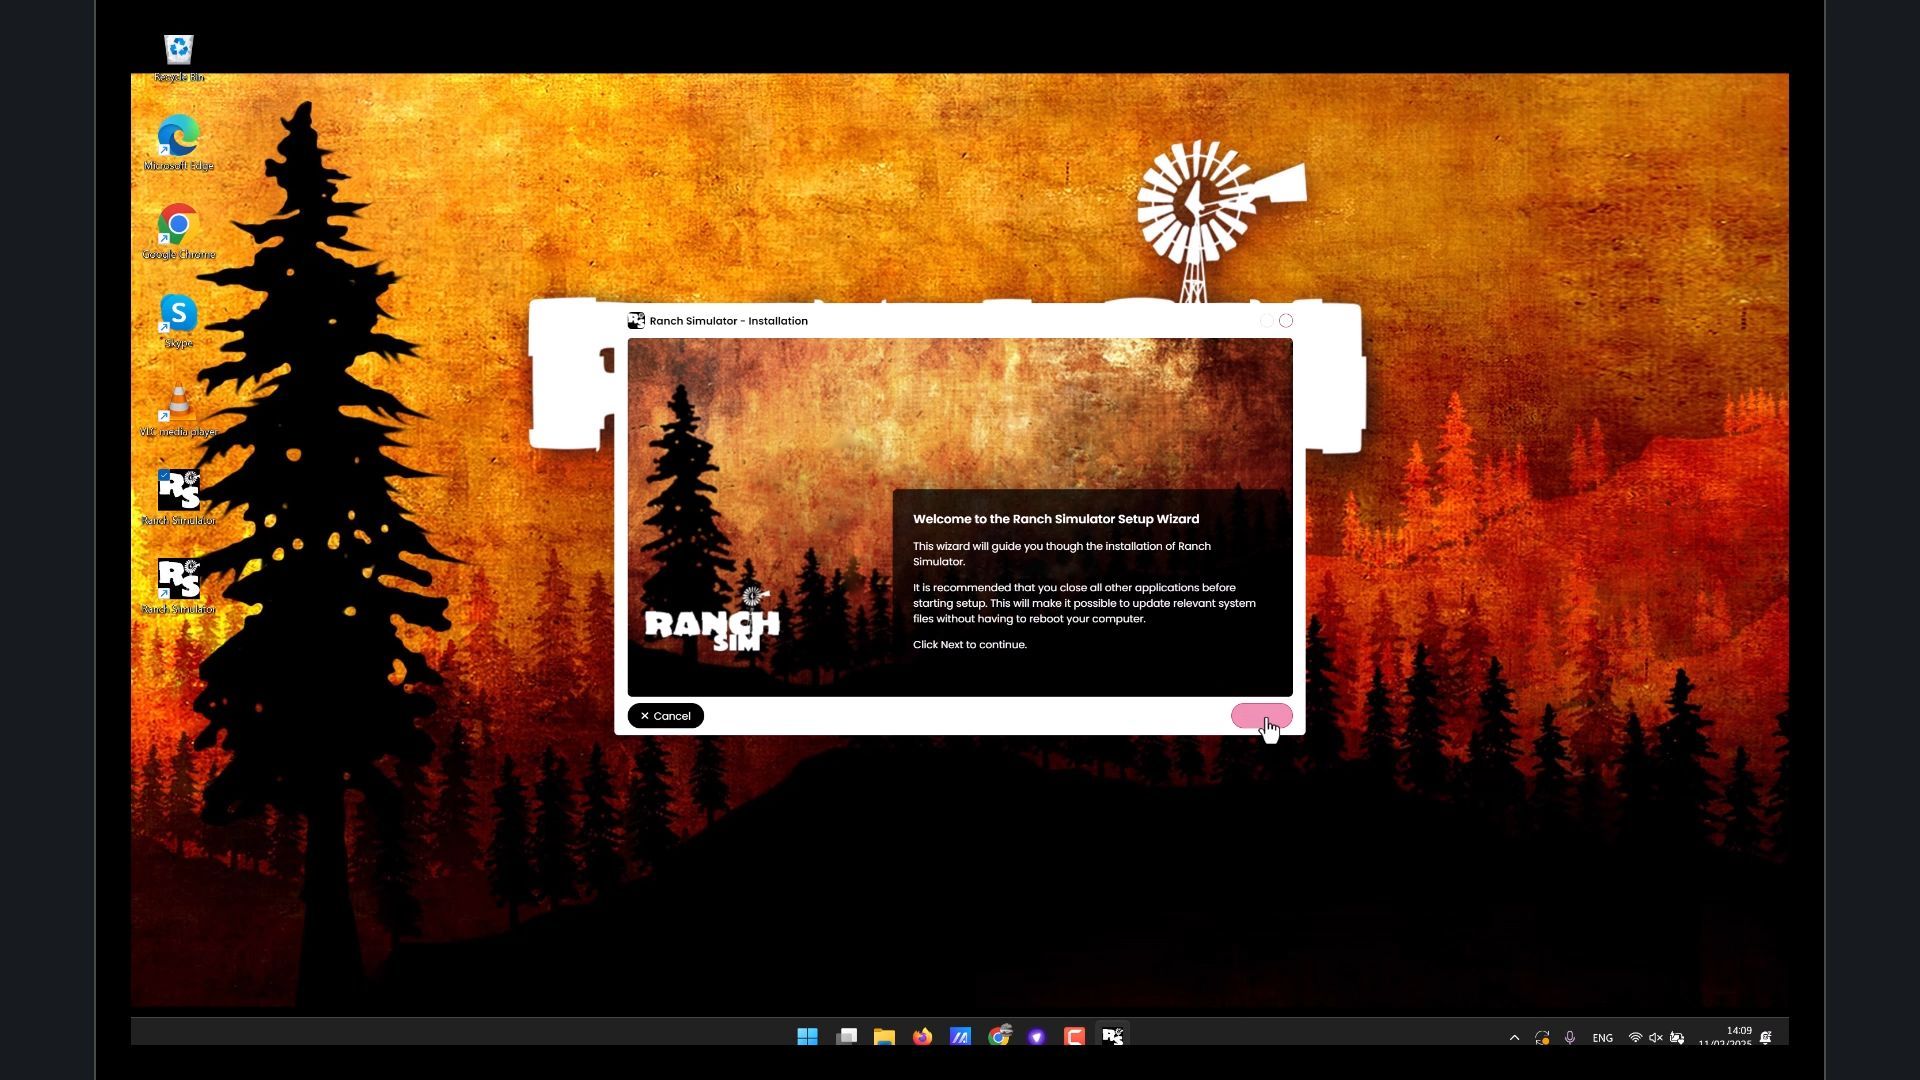Cancel the Ranch Simulator installation
The width and height of the screenshot is (1920, 1080).
tap(666, 716)
